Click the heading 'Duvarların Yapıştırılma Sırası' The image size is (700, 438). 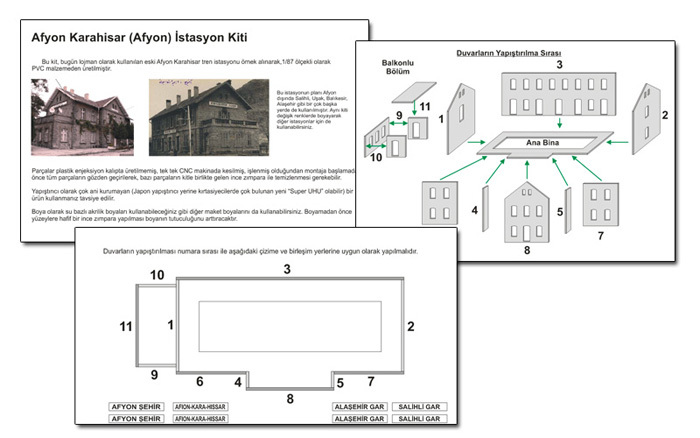click(x=508, y=53)
